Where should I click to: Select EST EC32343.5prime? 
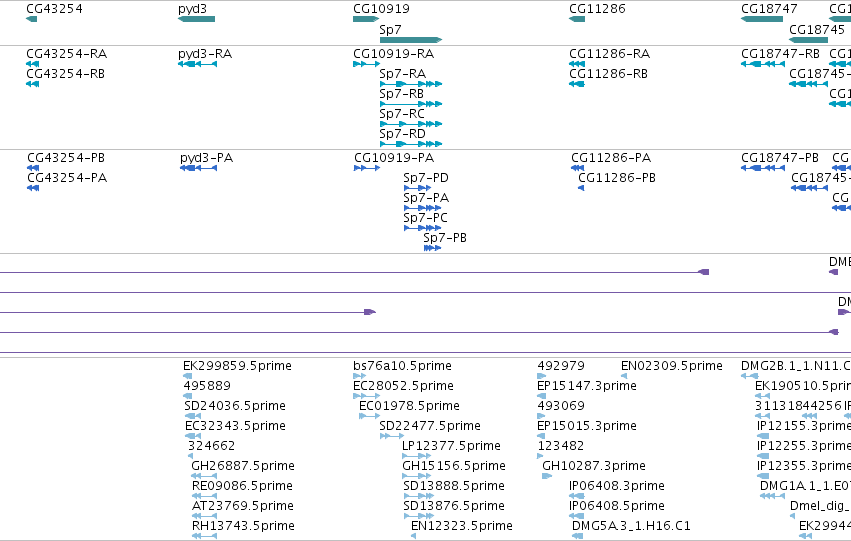[x=235, y=427]
